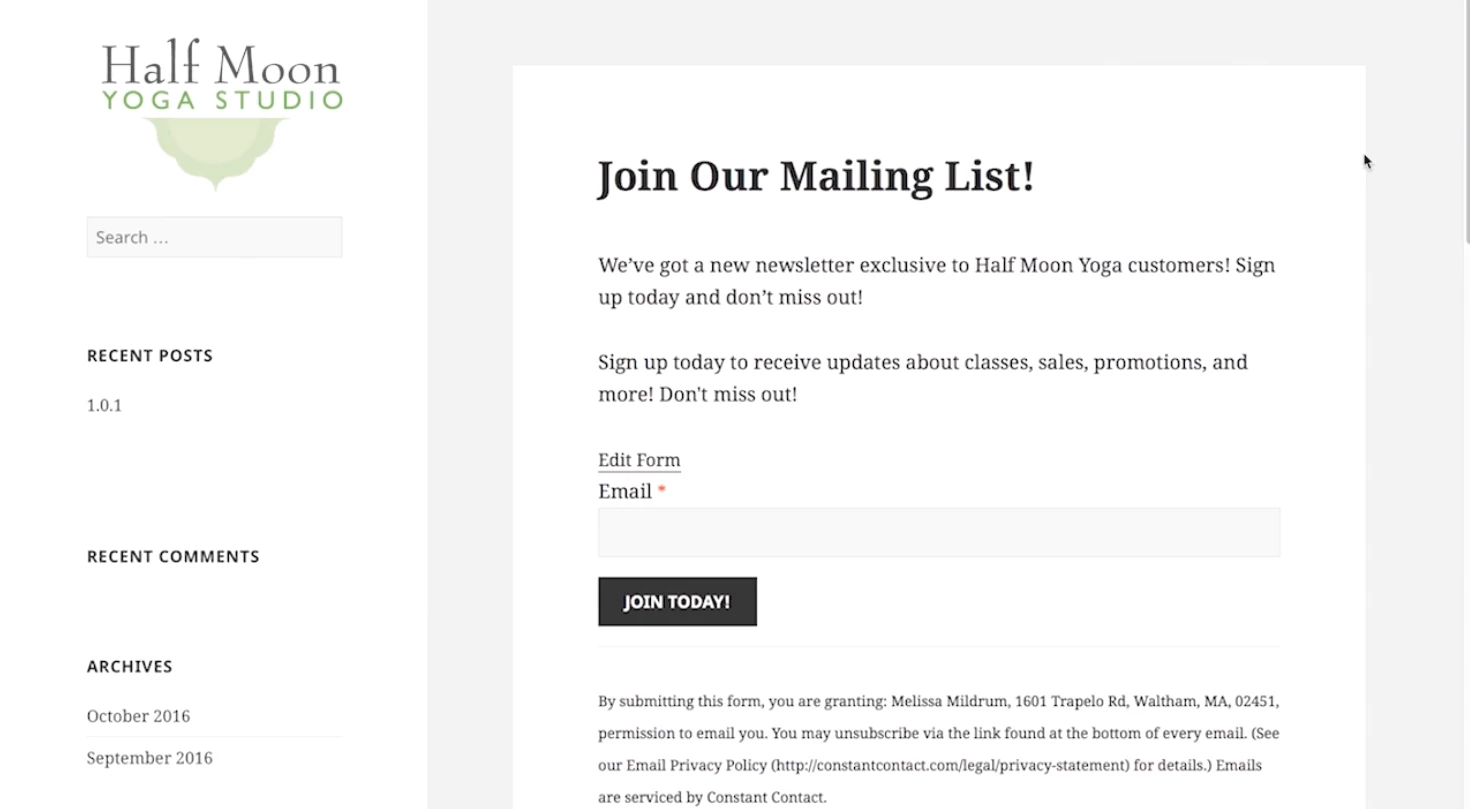Open the October 2016 archive
1470x809 pixels.
point(138,716)
